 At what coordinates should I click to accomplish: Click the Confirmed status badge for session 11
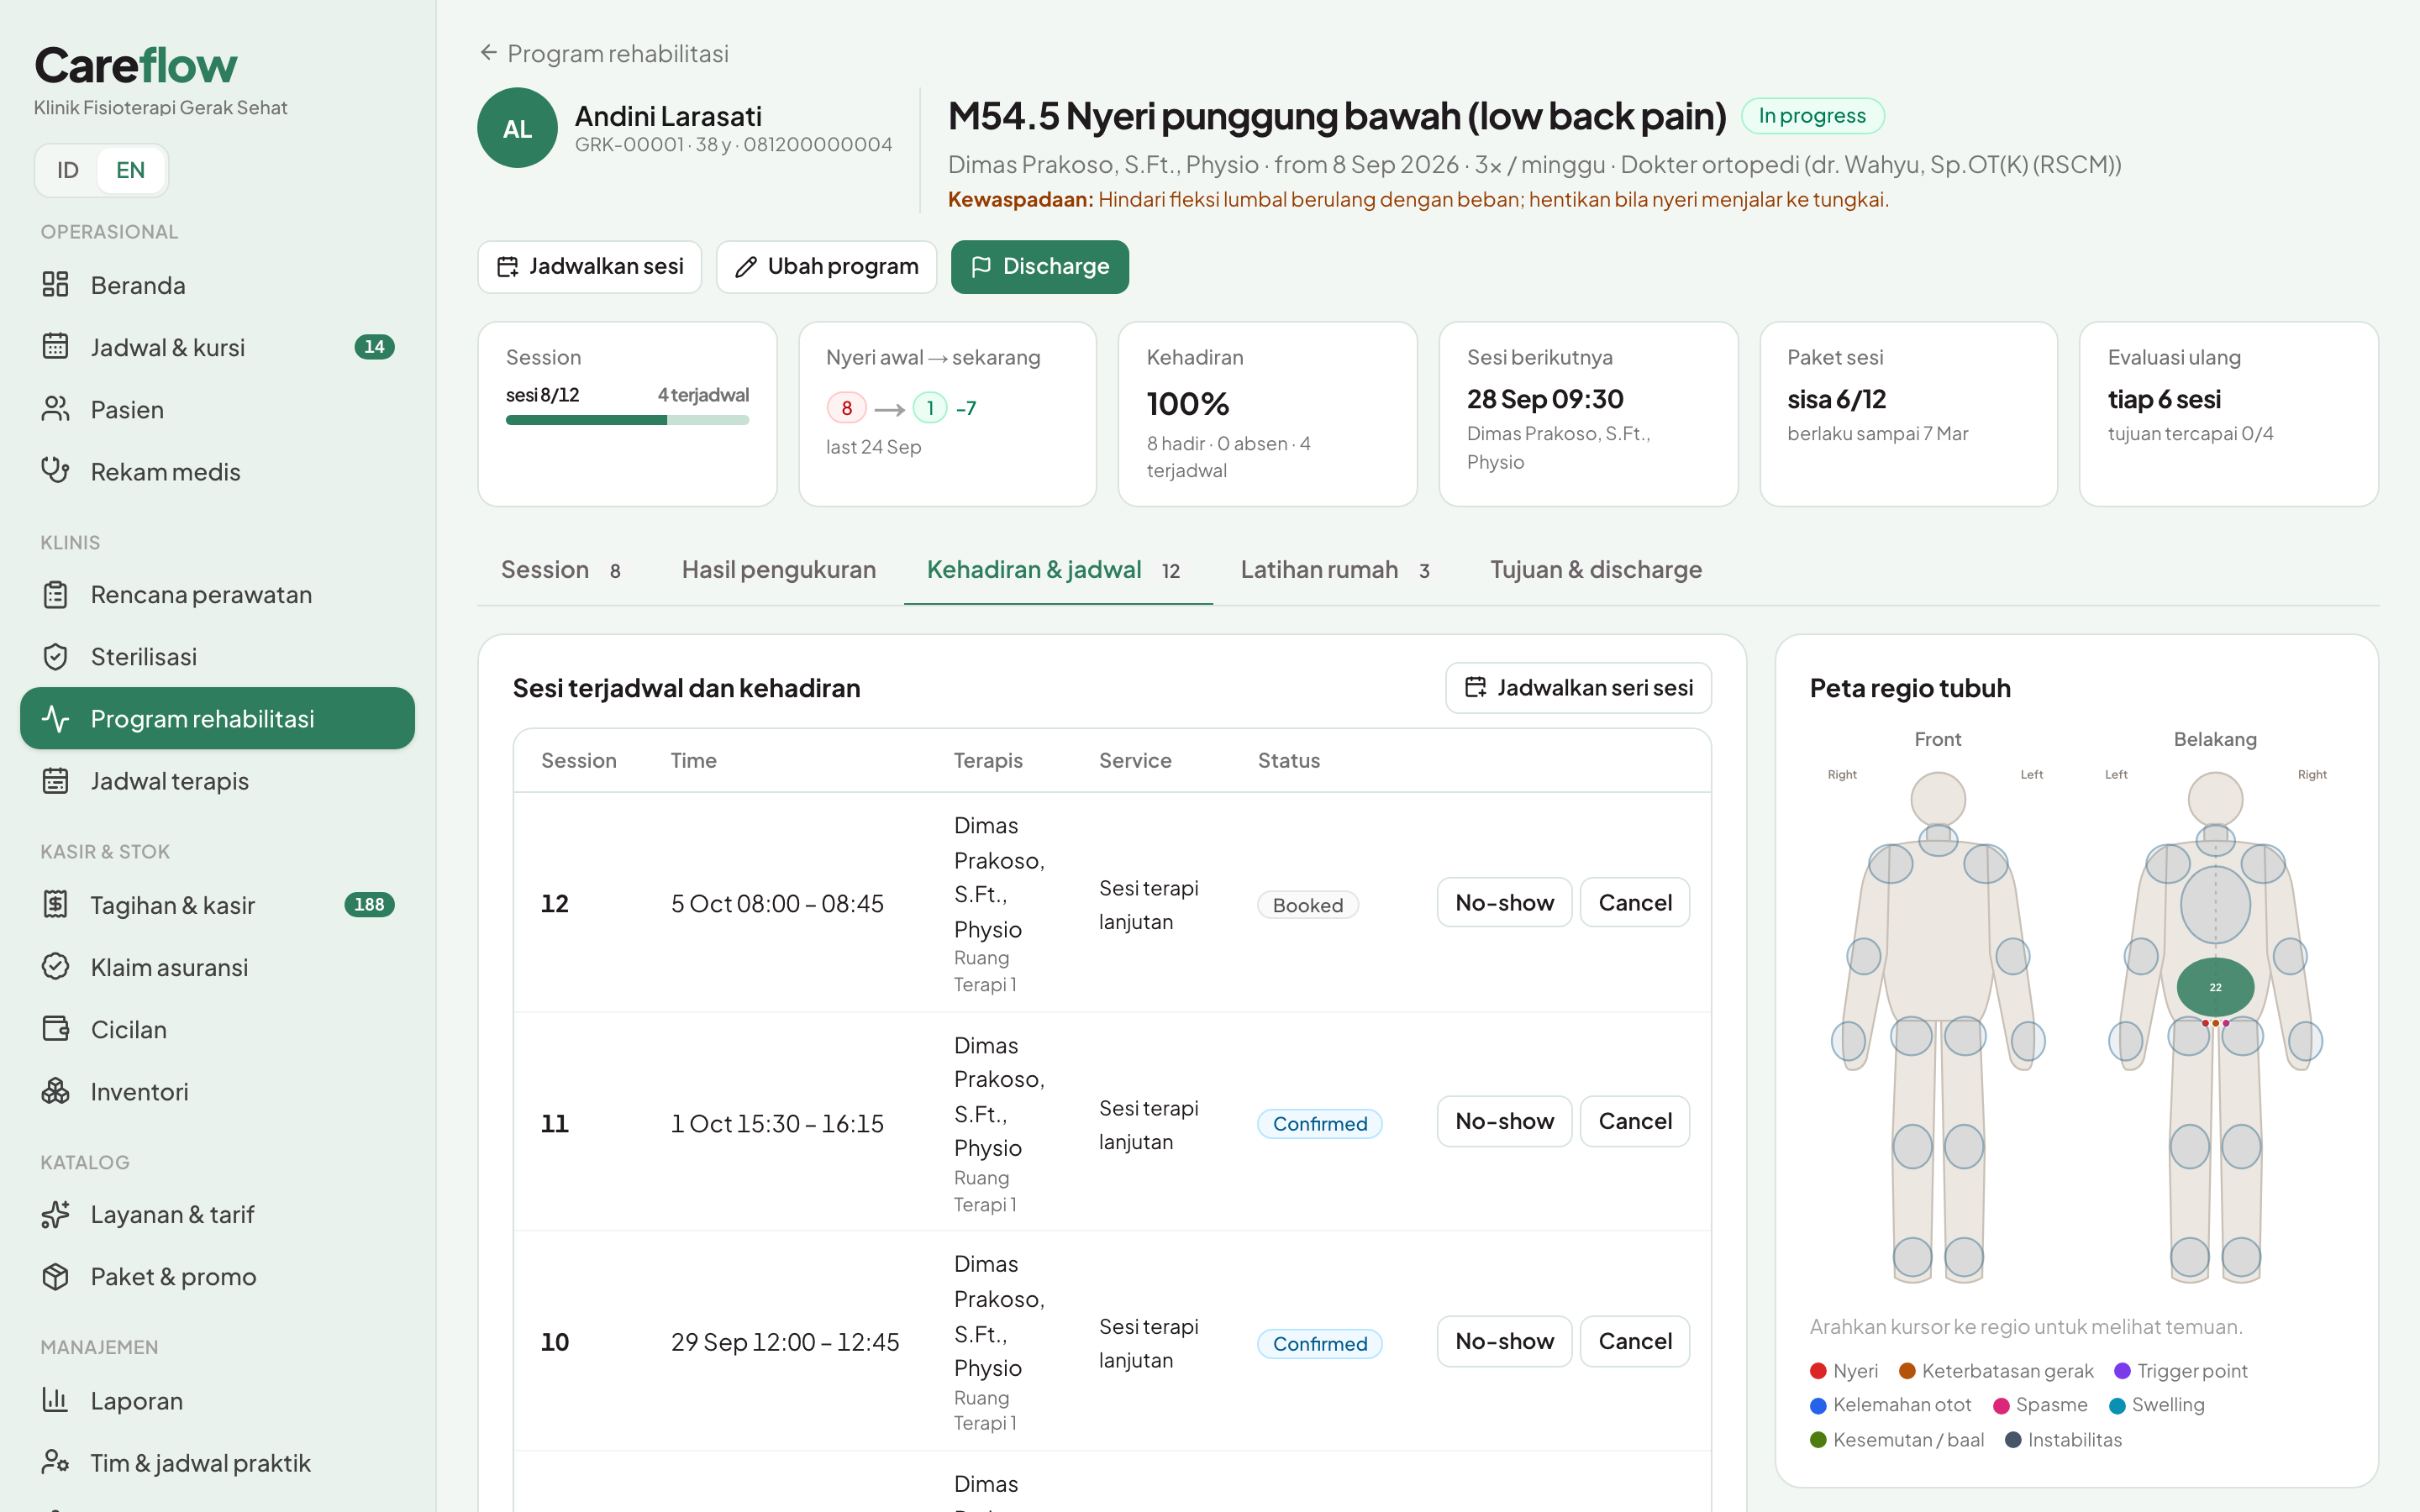pos(1320,1124)
